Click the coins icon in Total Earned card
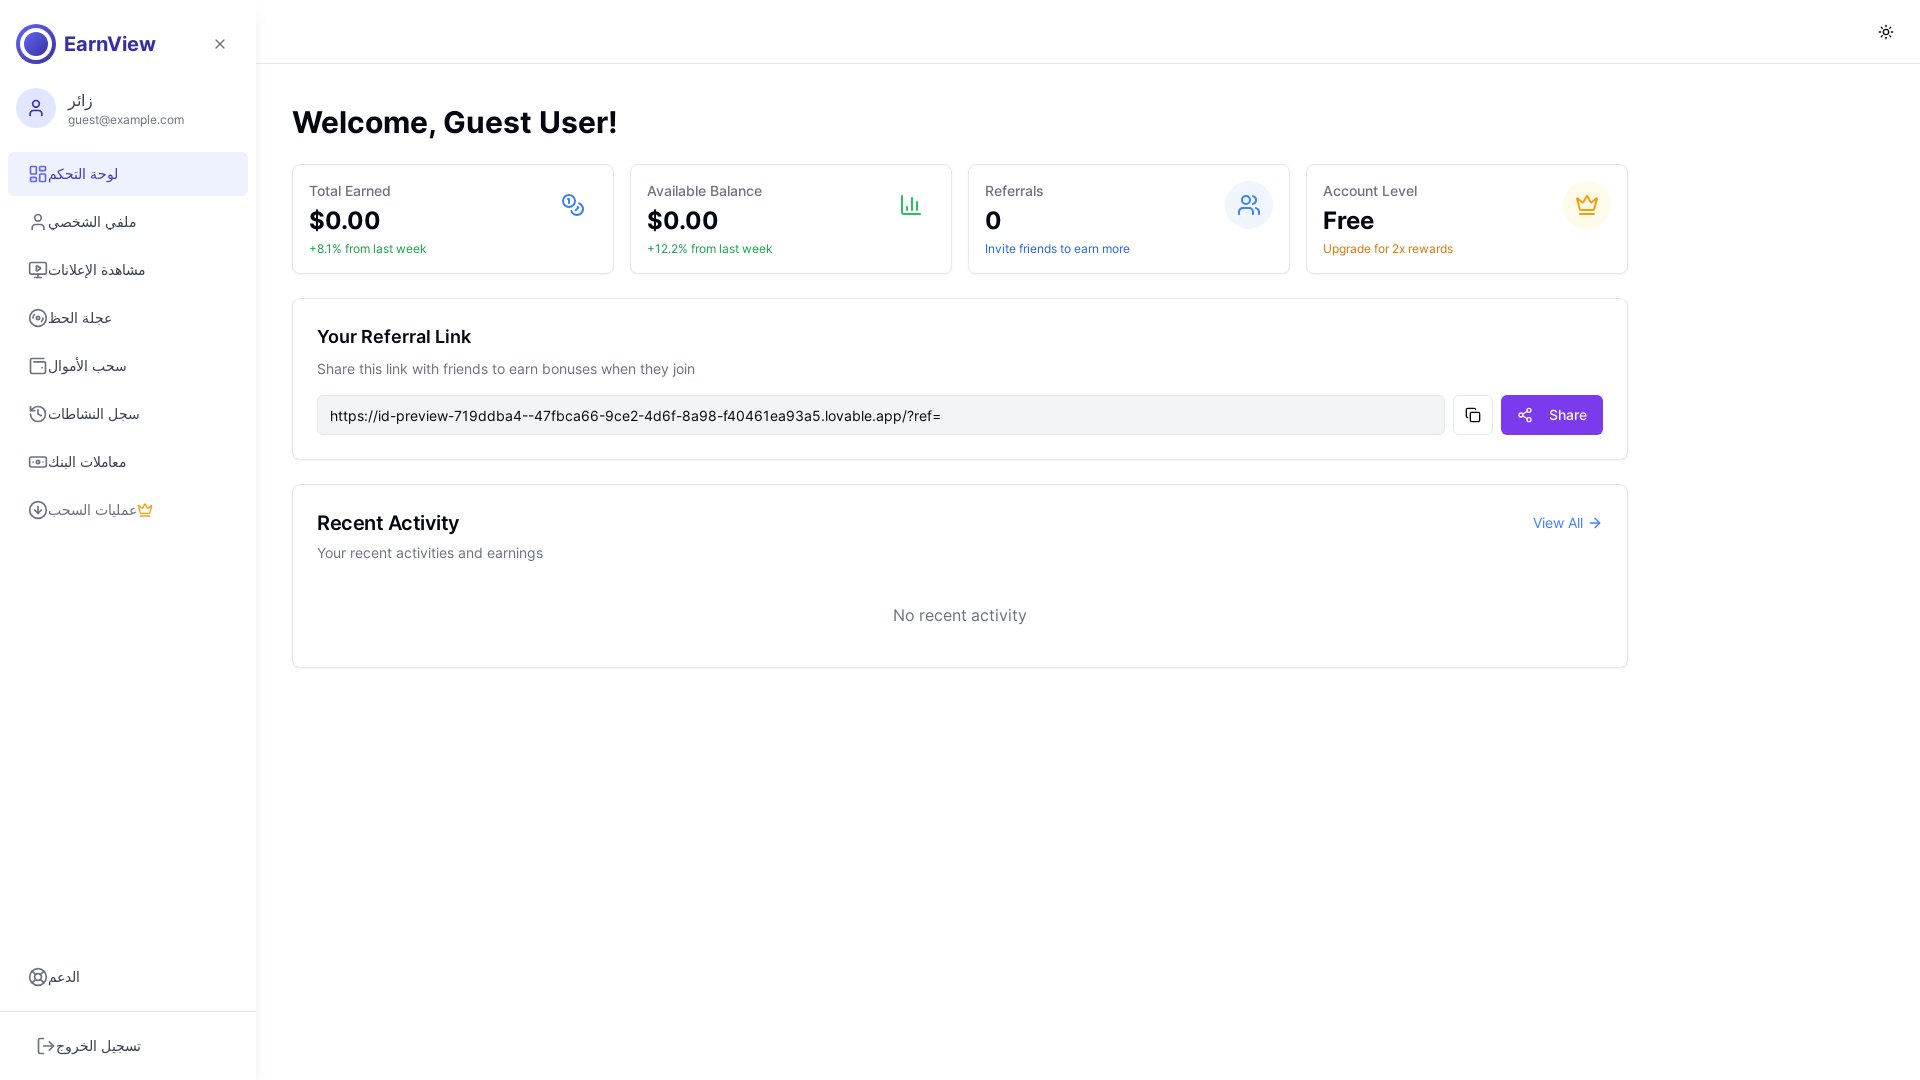Image resolution: width=1920 pixels, height=1080 pixels. 573,205
